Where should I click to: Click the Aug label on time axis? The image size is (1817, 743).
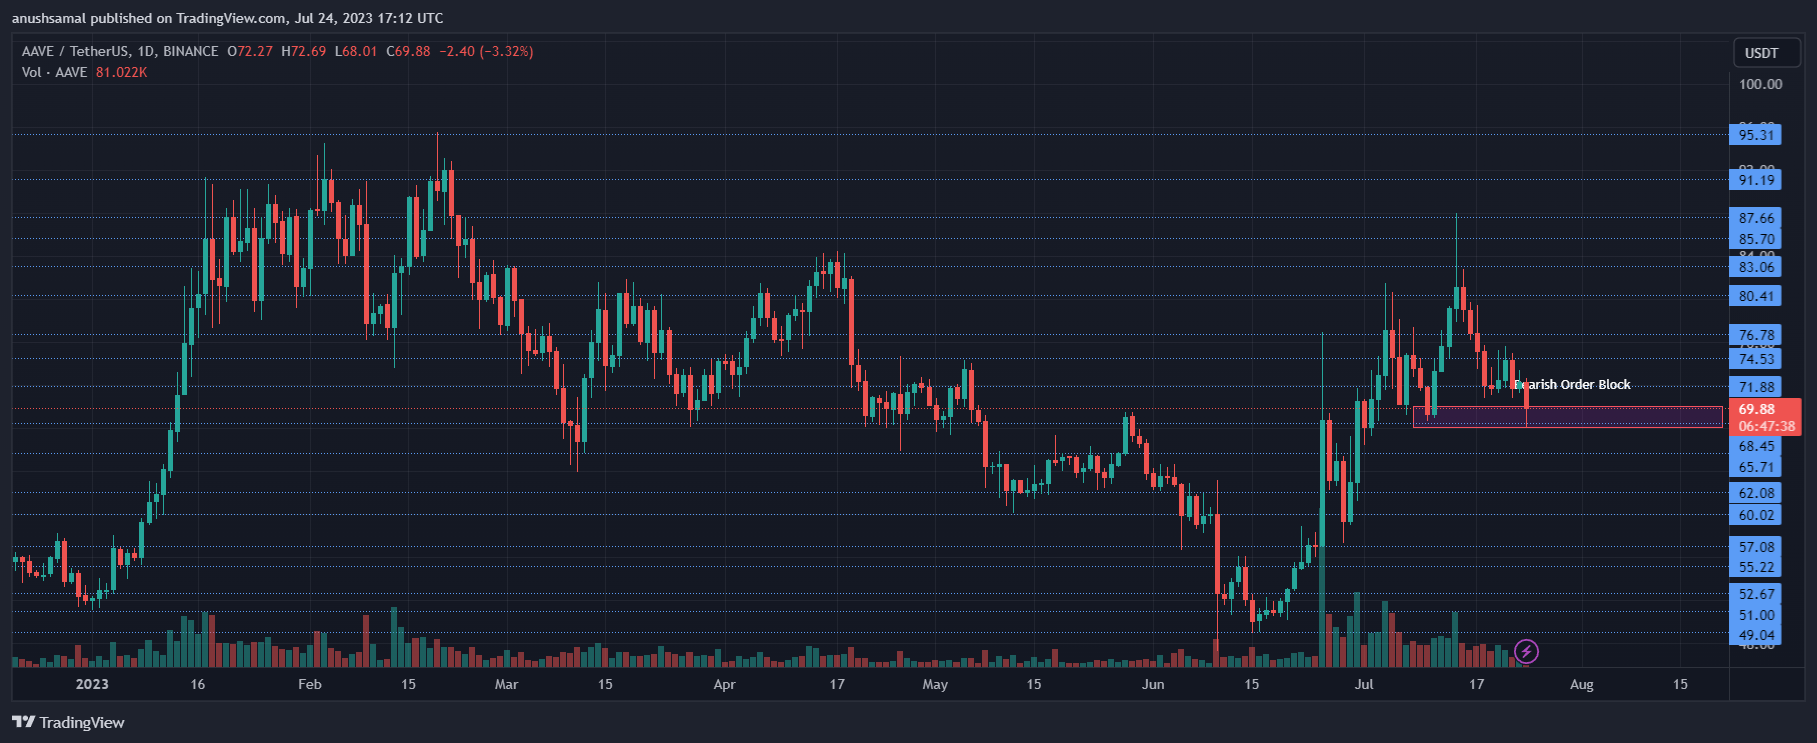point(1581,684)
